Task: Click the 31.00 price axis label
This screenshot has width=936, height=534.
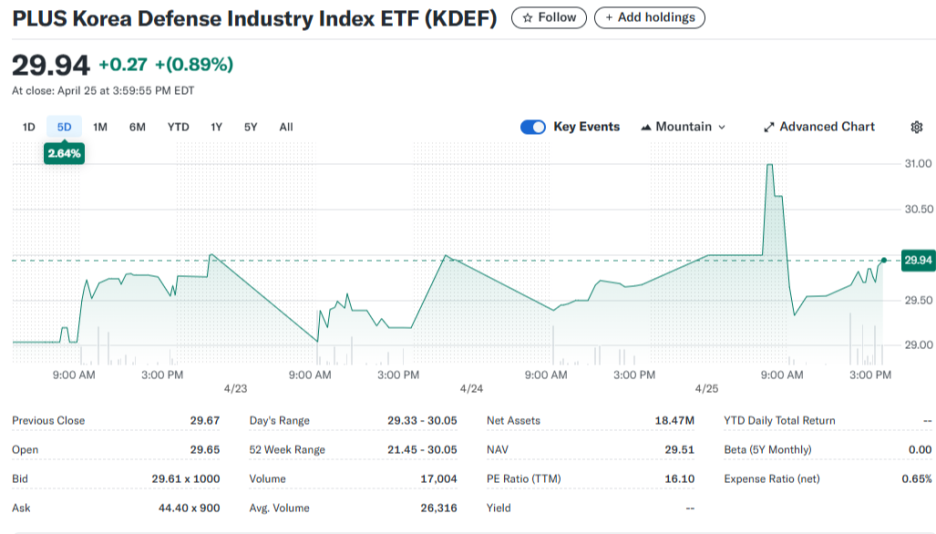Action: [918, 163]
